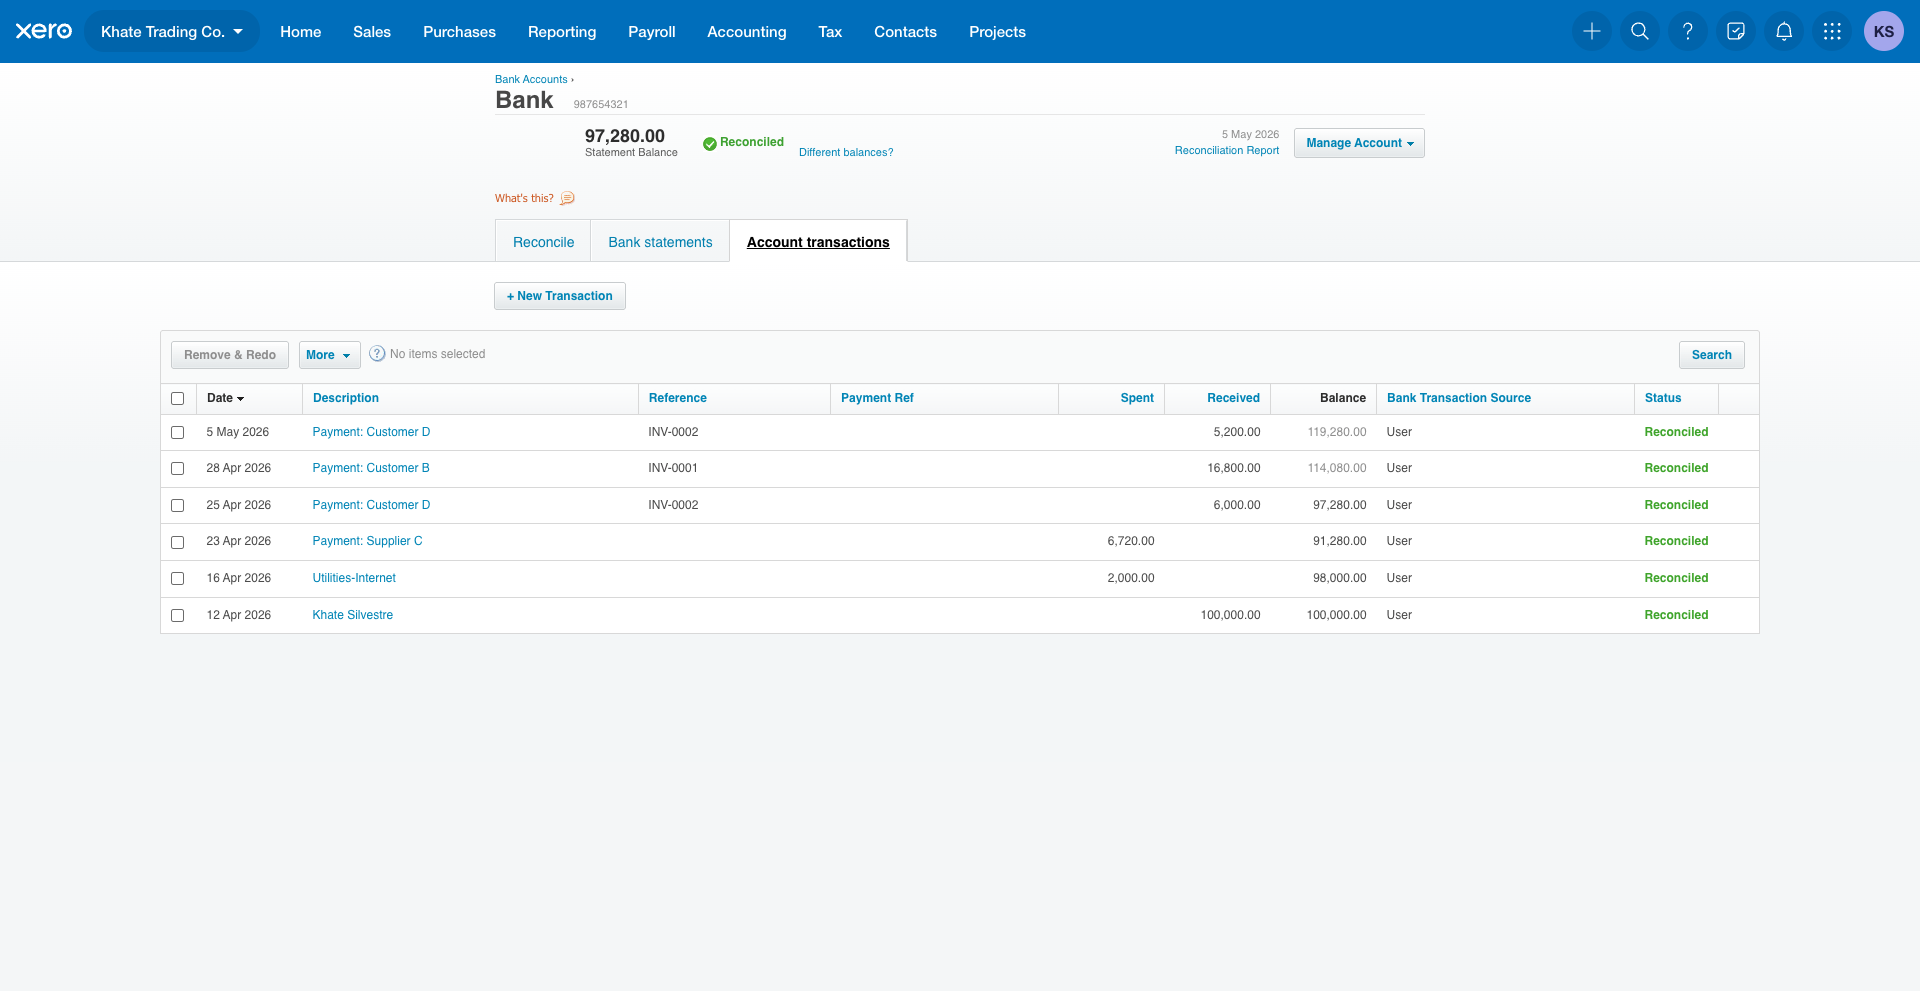1920x991 pixels.
Task: Open the More actions dropdown
Action: (x=329, y=355)
